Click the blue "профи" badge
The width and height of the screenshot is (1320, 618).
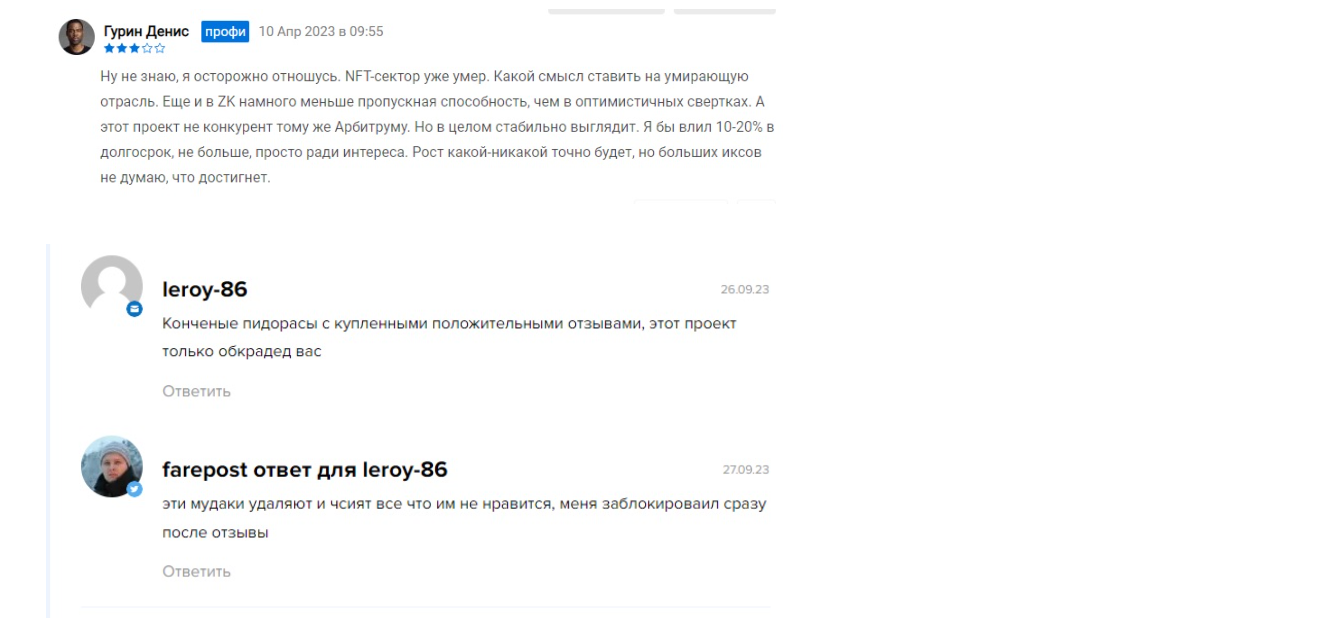pos(225,31)
